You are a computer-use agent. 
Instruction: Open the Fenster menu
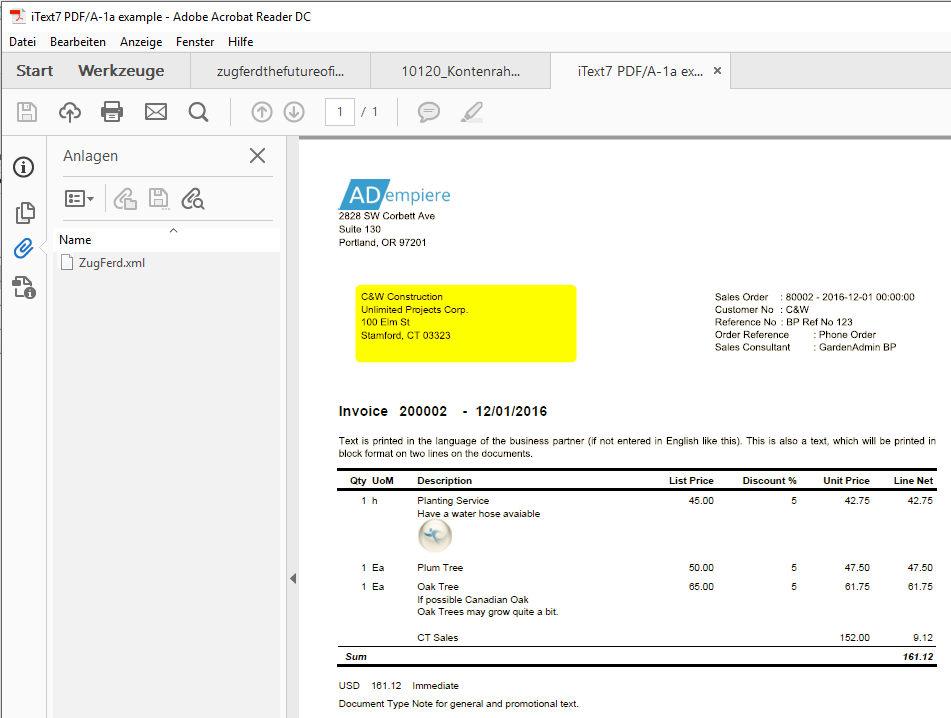pyautogui.click(x=195, y=42)
